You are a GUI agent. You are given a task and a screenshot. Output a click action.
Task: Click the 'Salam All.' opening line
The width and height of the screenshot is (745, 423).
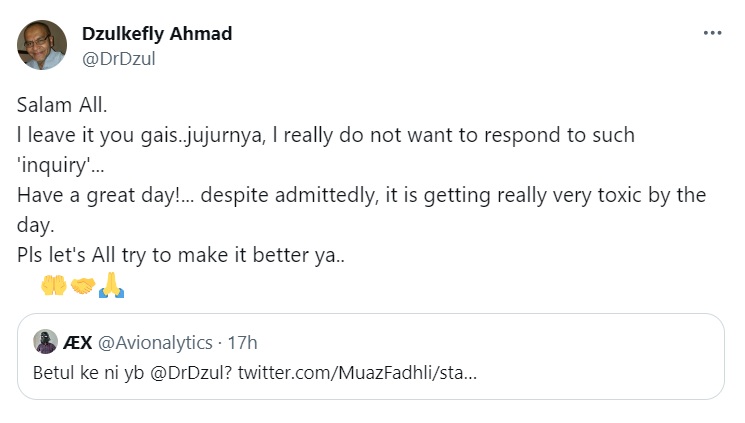[60, 106]
